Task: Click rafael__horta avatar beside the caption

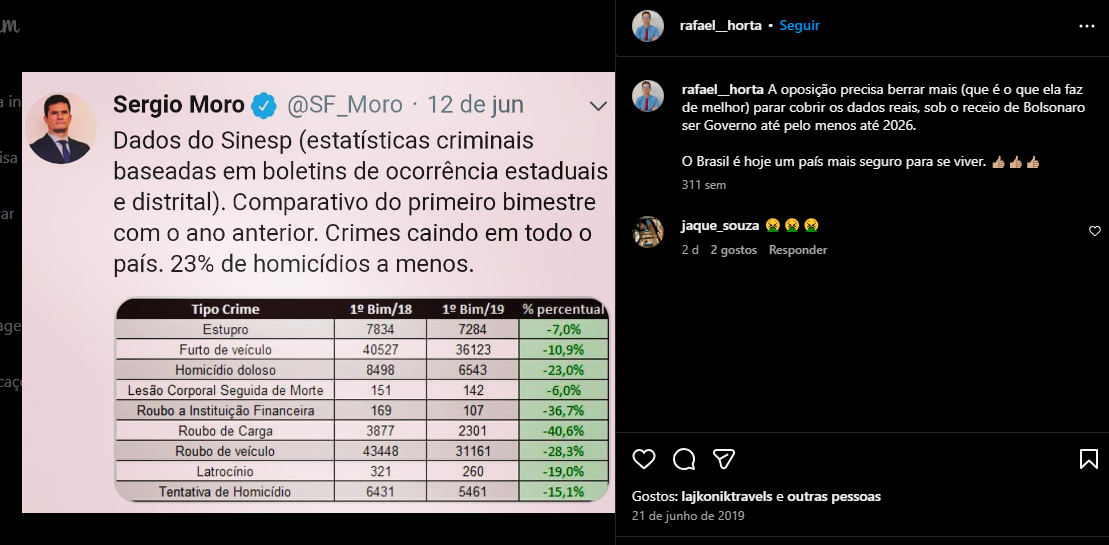Action: [648, 96]
